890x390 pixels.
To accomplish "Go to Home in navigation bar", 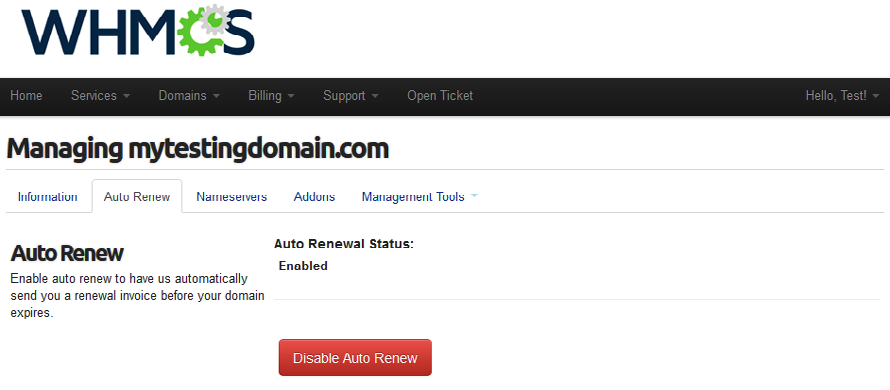I will [26, 96].
